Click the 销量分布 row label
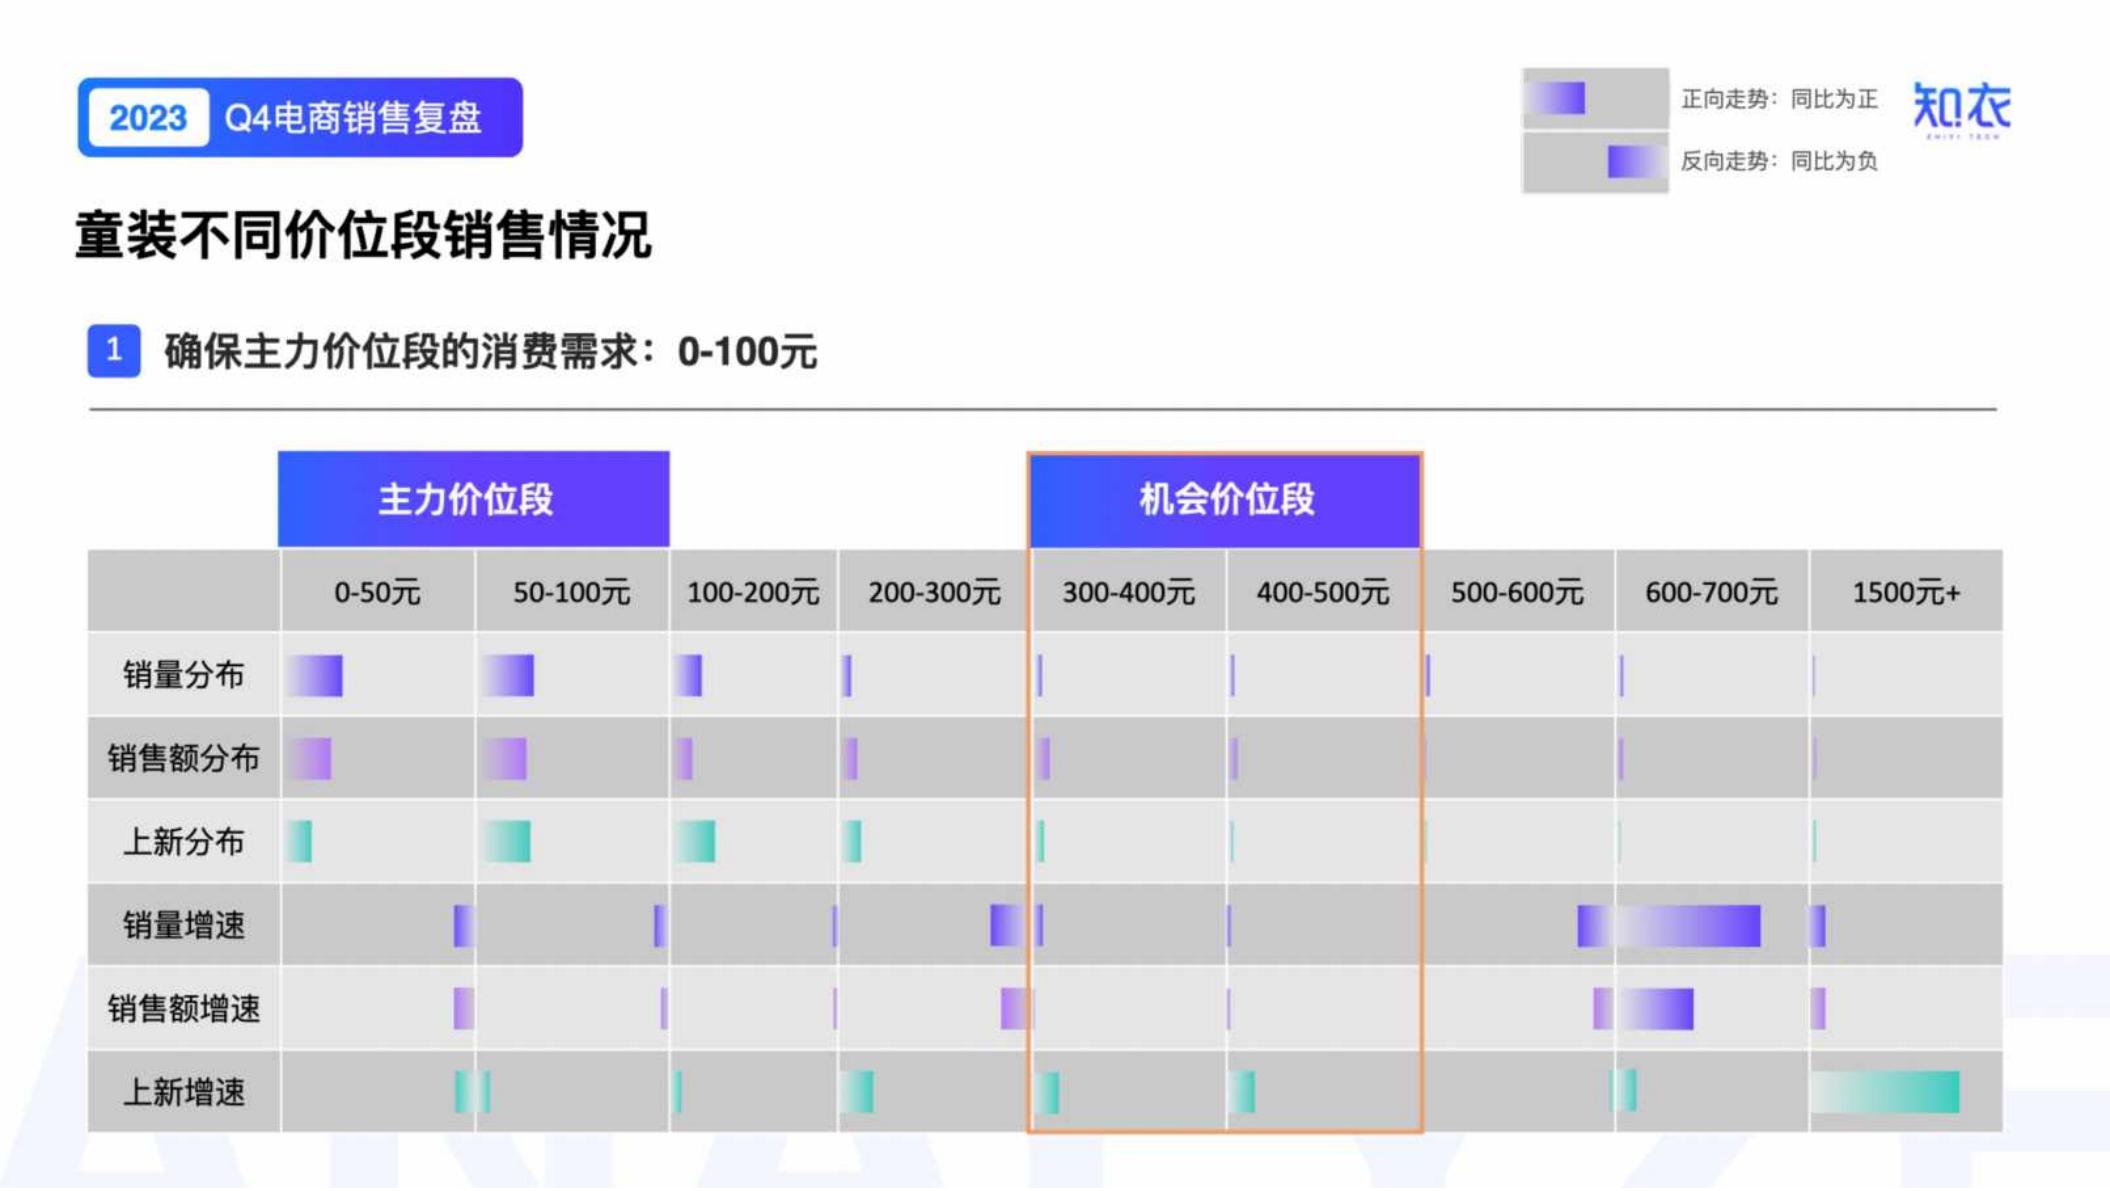 (184, 675)
